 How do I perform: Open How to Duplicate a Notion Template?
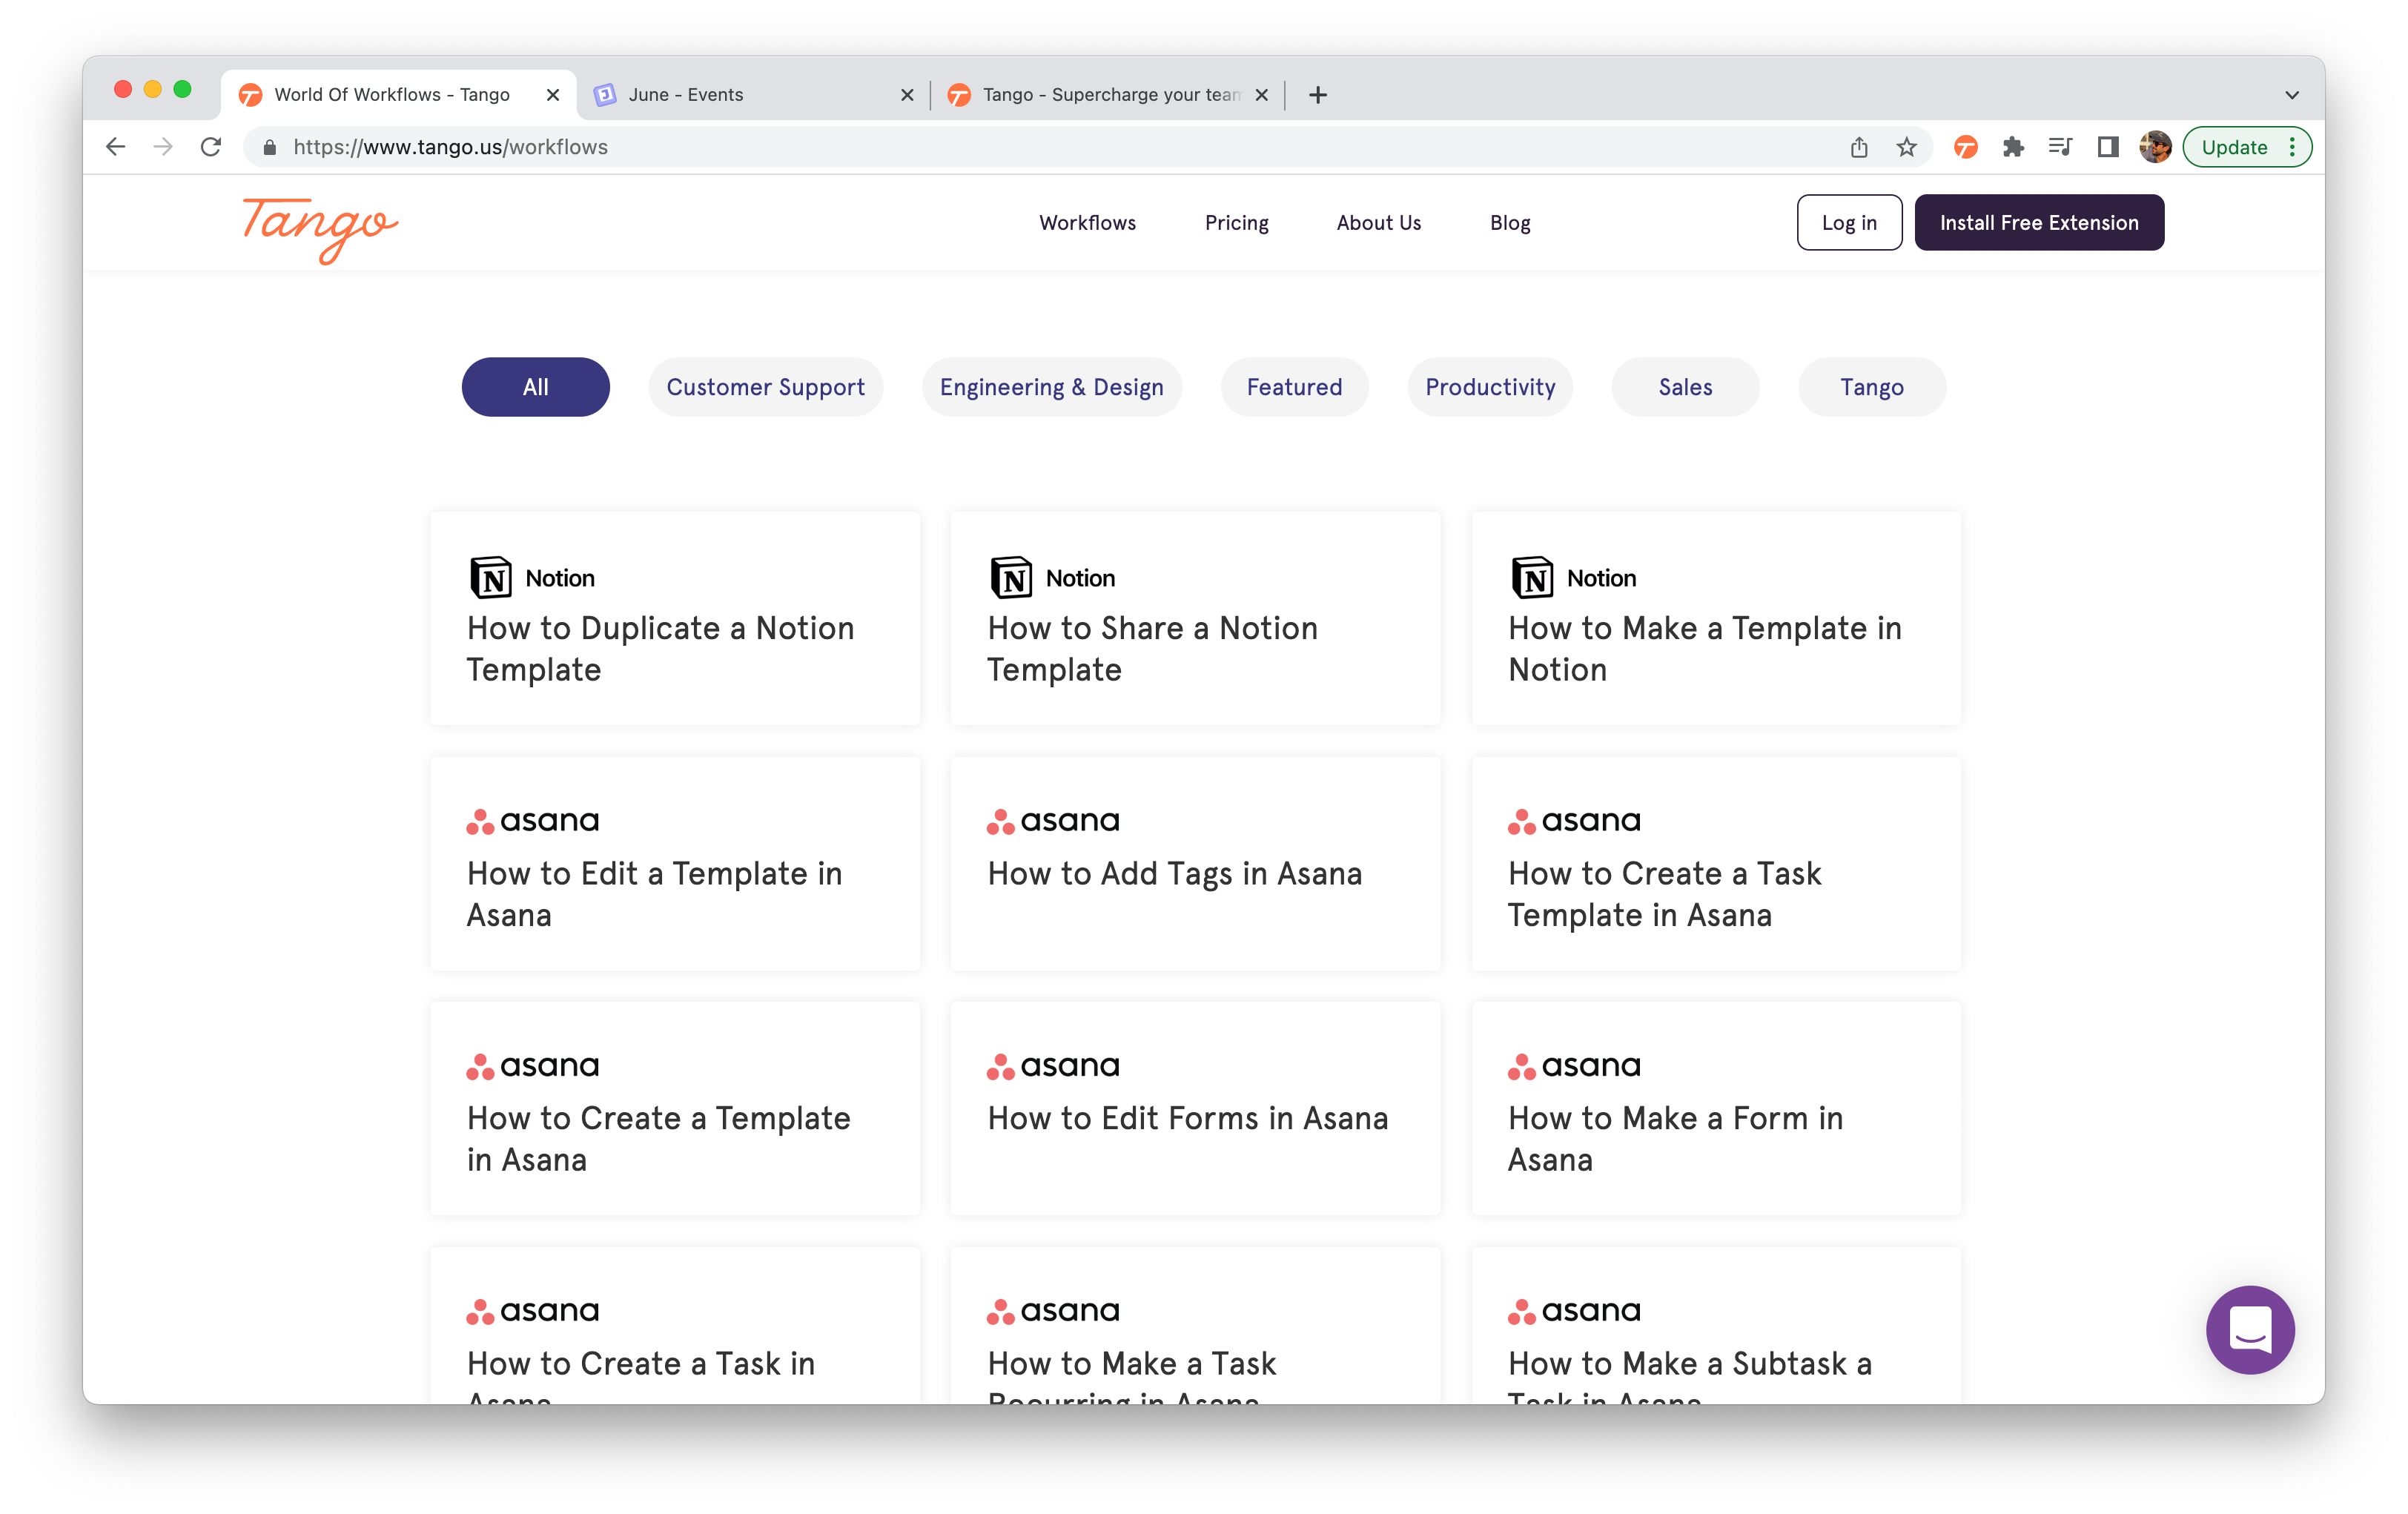point(675,618)
